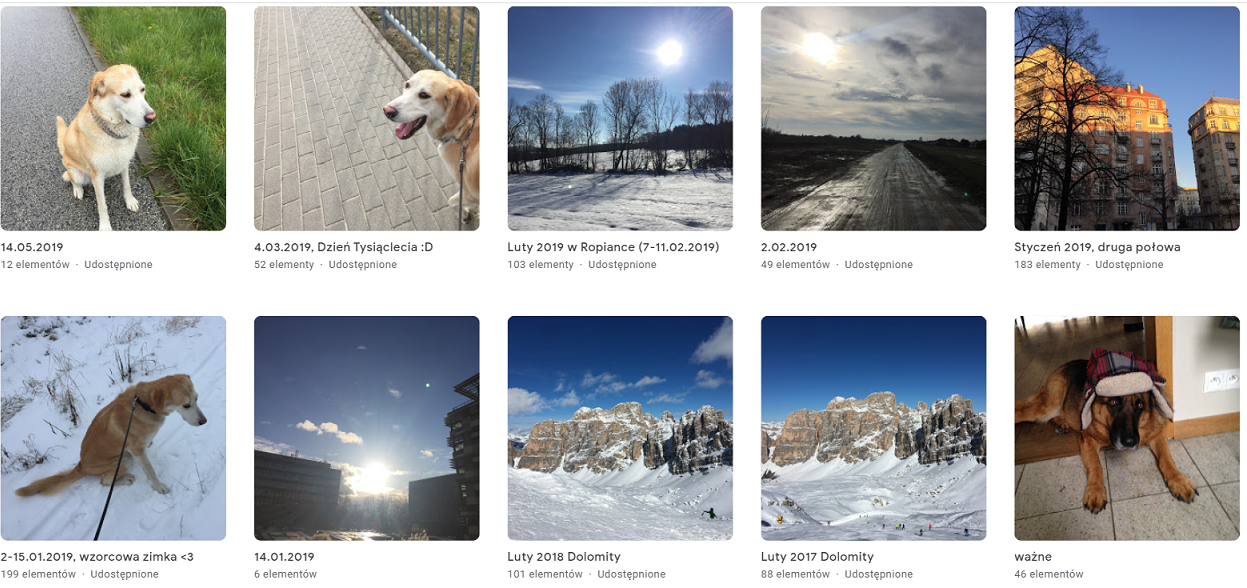1247x588 pixels.
Task: Click '4.03.2019, Dzień Tysiąclecia :D' title
Action: pos(343,247)
